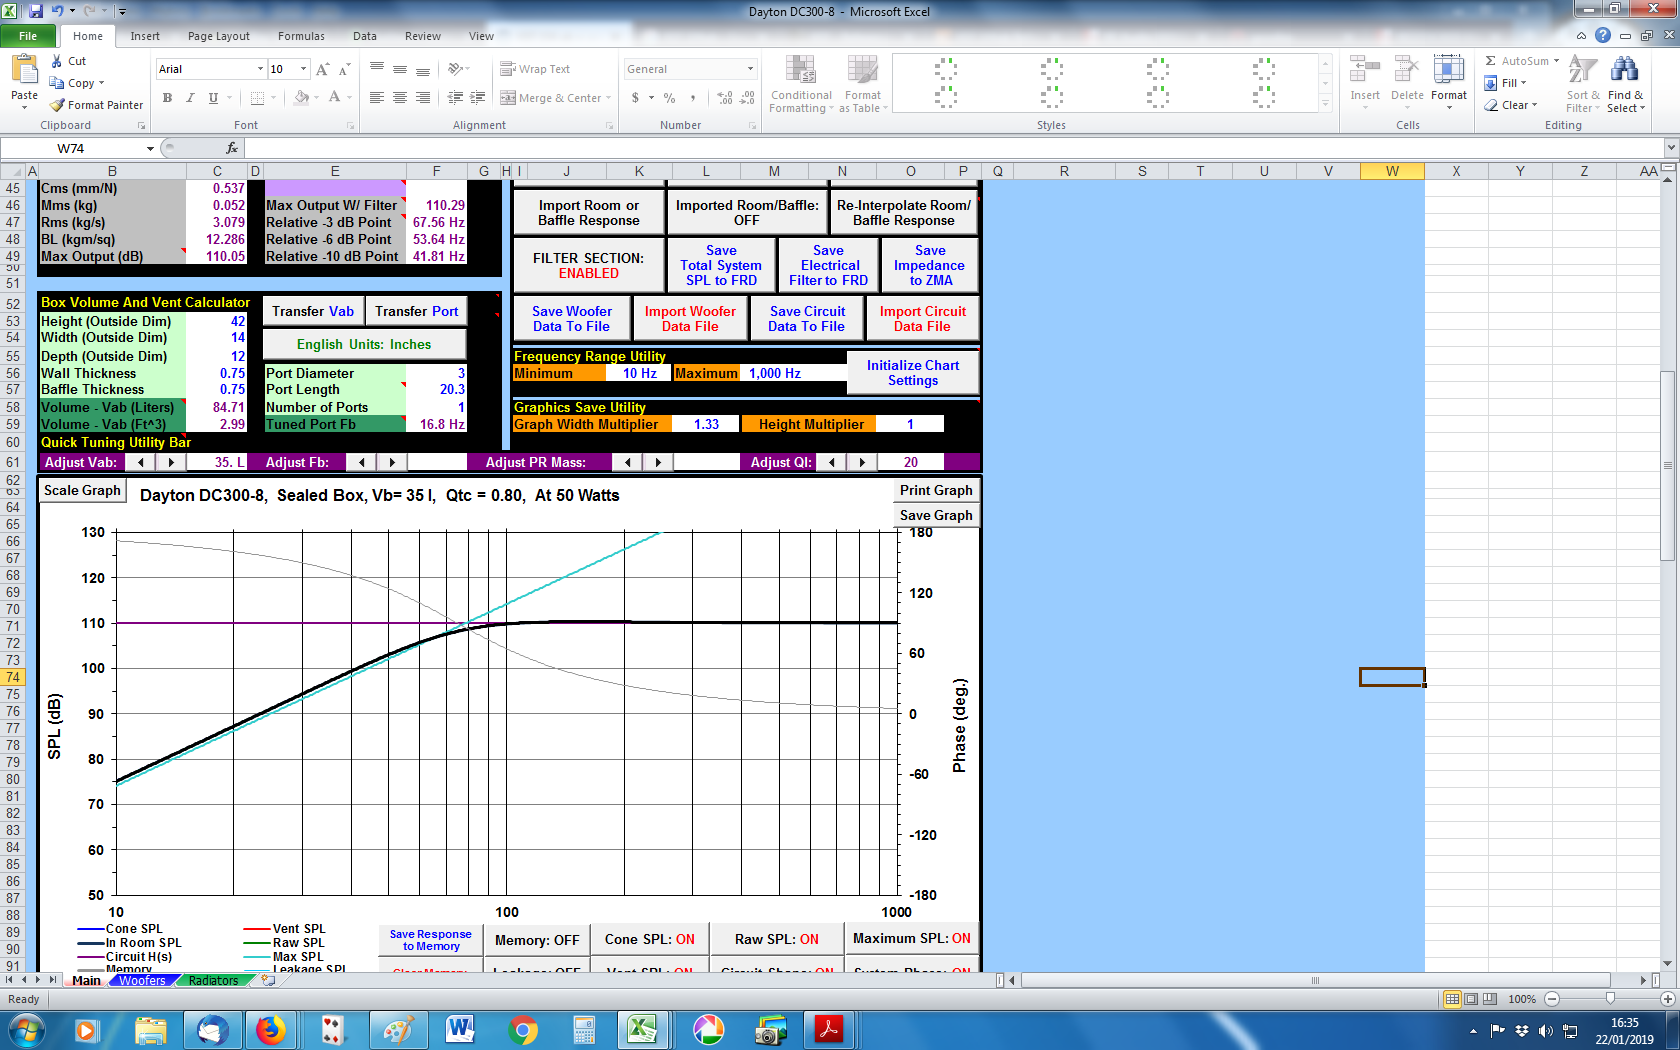The image size is (1680, 1050).
Task: Click the insert function fx icon
Action: tap(232, 148)
